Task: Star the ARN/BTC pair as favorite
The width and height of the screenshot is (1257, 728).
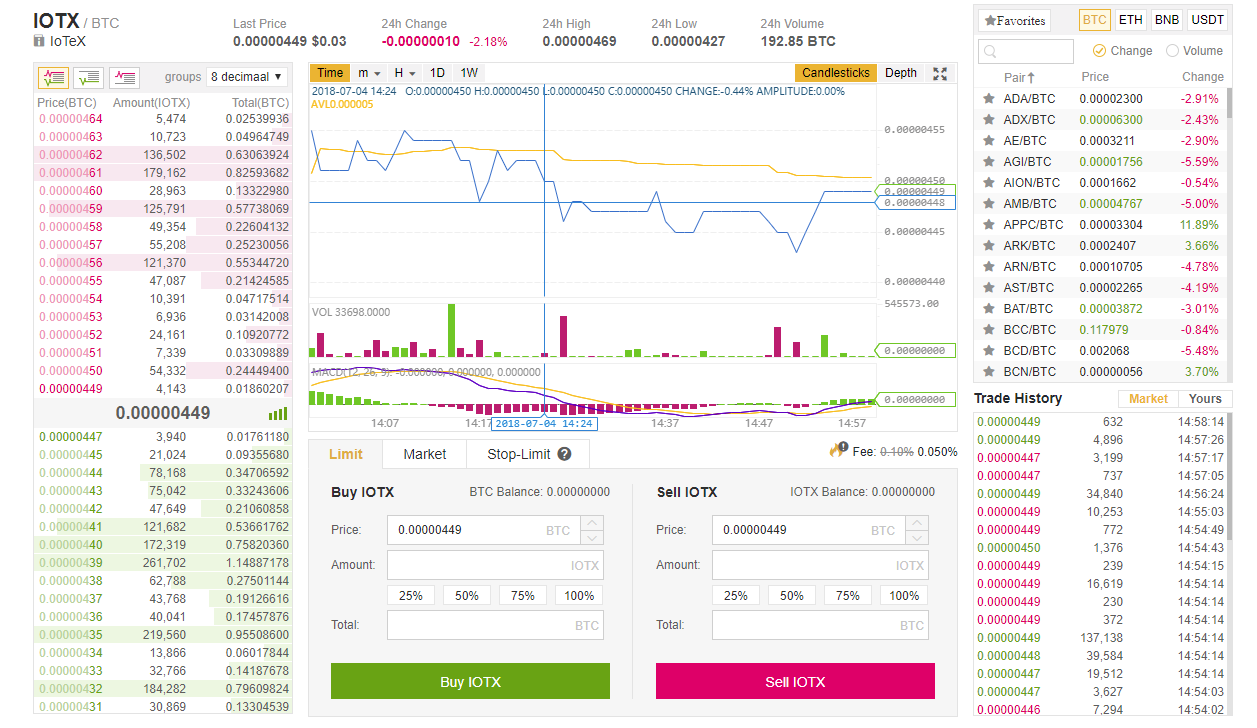Action: coord(989,267)
